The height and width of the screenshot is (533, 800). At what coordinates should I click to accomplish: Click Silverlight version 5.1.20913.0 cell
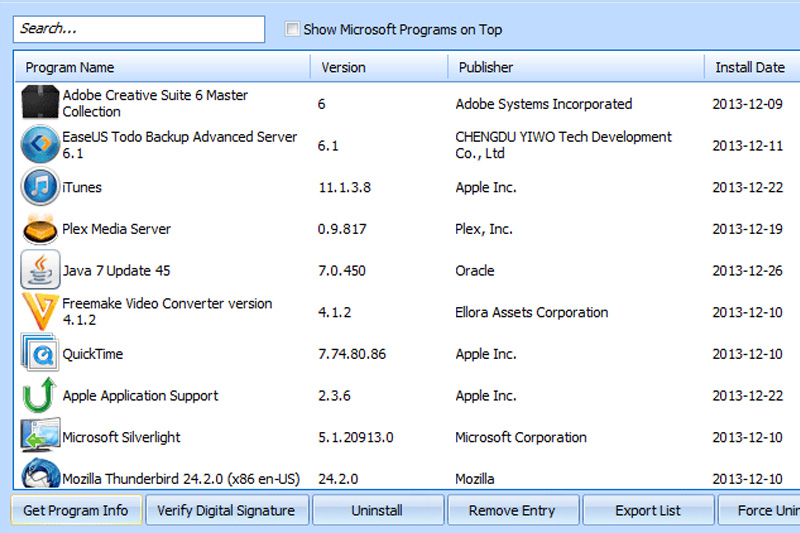coord(356,437)
